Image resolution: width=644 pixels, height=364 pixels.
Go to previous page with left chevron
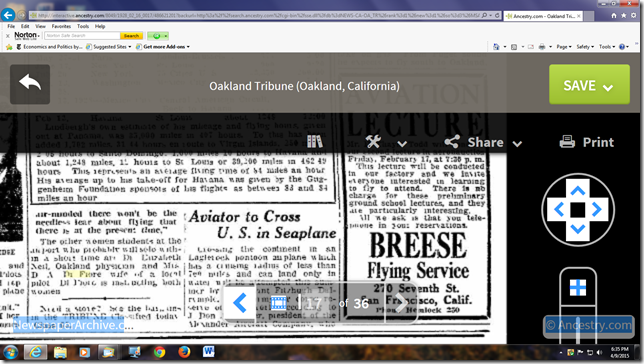[240, 303]
